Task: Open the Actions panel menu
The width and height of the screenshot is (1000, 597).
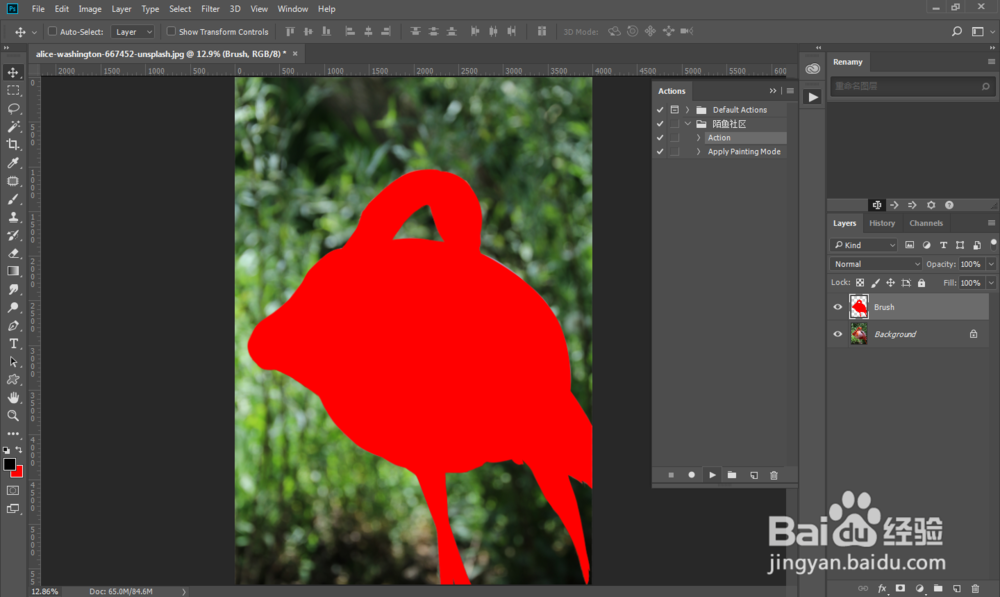Action: 790,91
